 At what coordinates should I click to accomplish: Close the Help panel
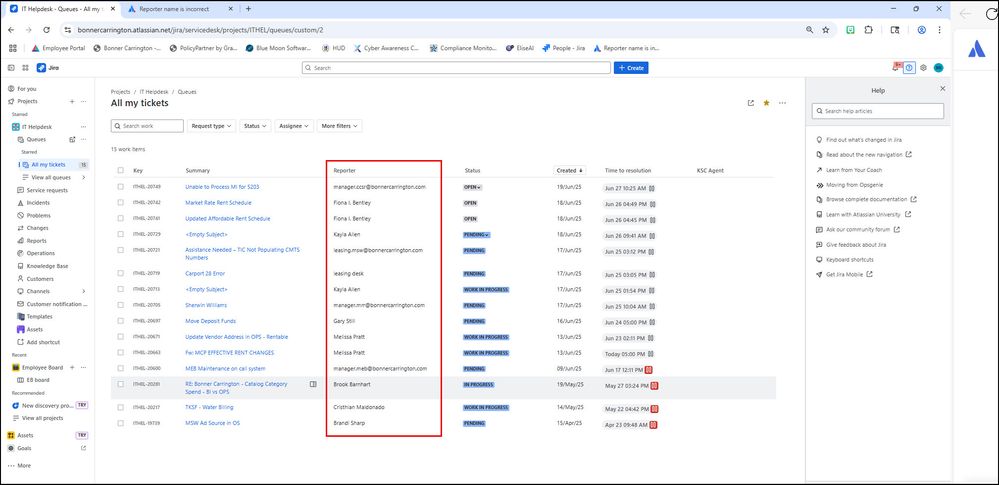pos(943,89)
